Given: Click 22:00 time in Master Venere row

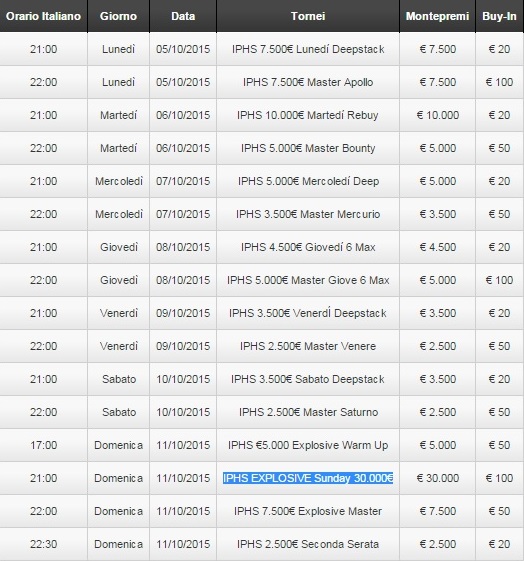Looking at the screenshot, I should (43, 346).
